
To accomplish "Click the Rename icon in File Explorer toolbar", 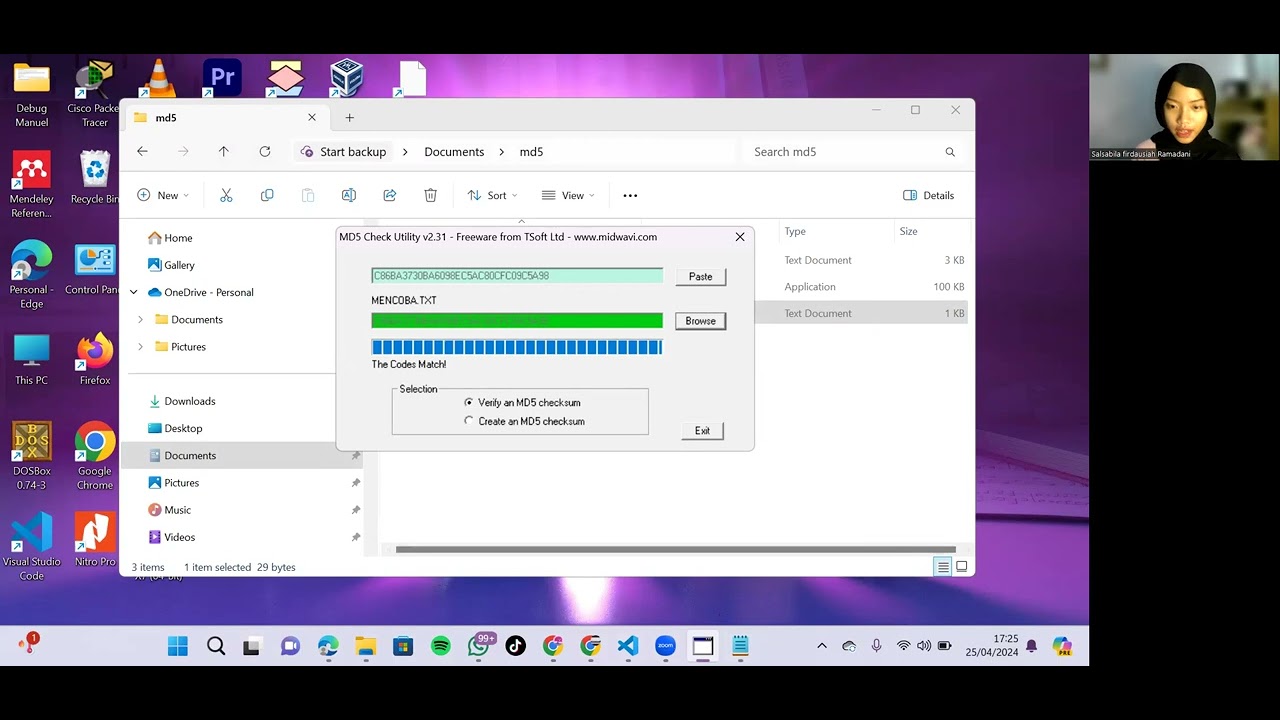I will pyautogui.click(x=348, y=195).
